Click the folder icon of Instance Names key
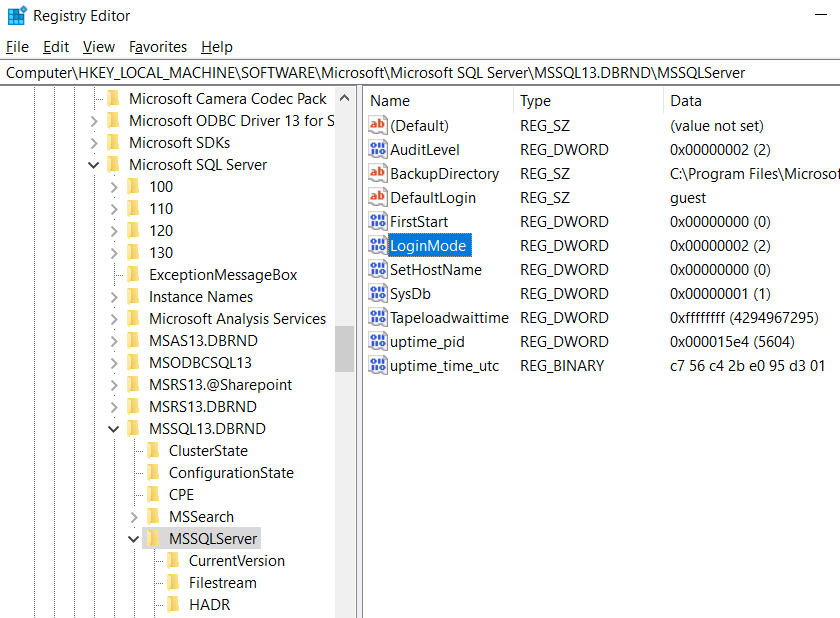 tap(133, 296)
